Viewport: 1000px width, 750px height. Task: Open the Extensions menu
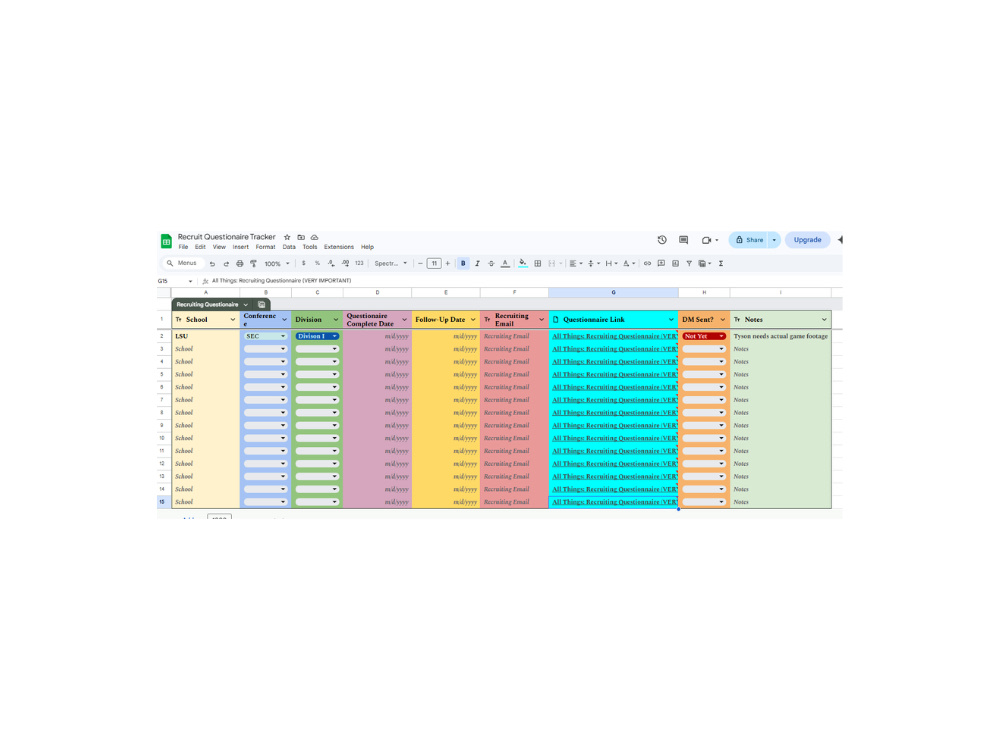(x=339, y=247)
